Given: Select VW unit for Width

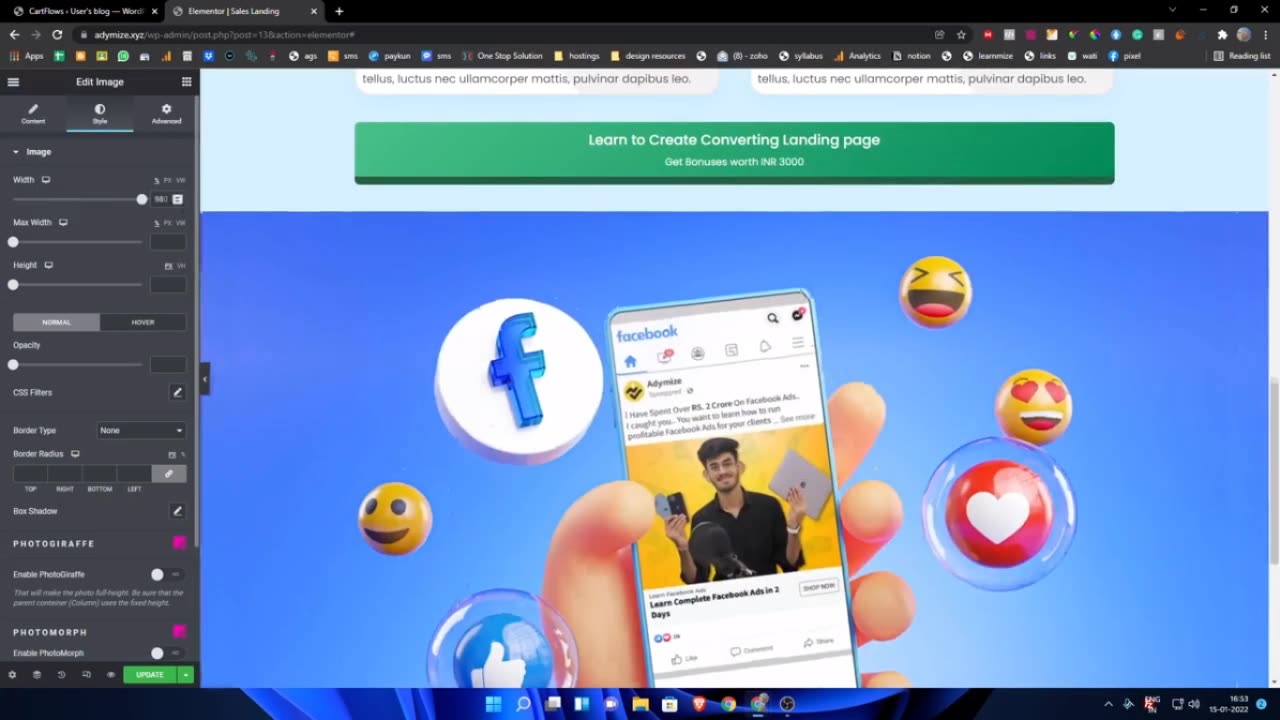Looking at the screenshot, I should pos(181,181).
